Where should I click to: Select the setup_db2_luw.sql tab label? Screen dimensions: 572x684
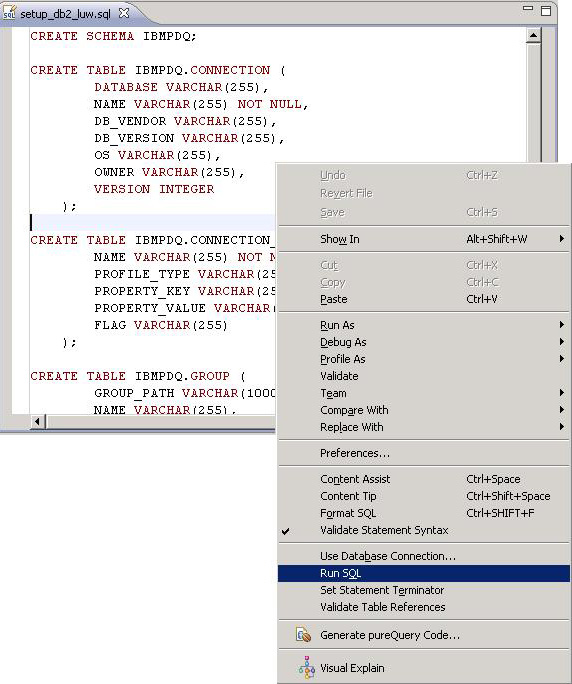[x=65, y=14]
